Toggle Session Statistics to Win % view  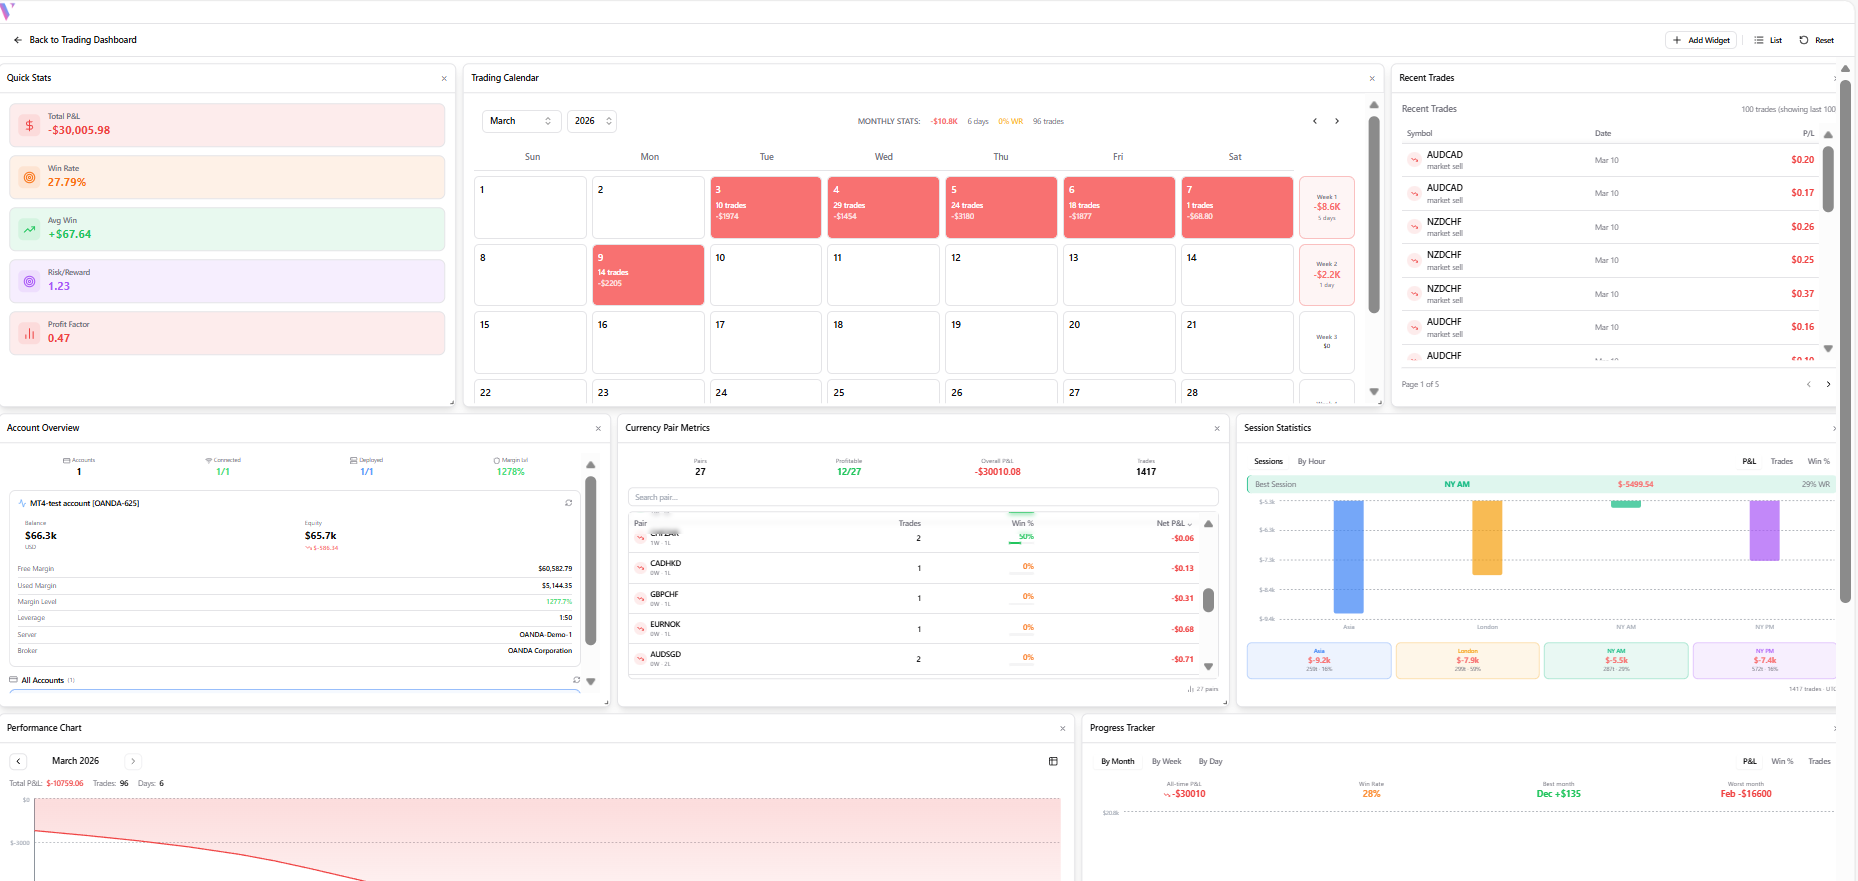coord(1818,461)
